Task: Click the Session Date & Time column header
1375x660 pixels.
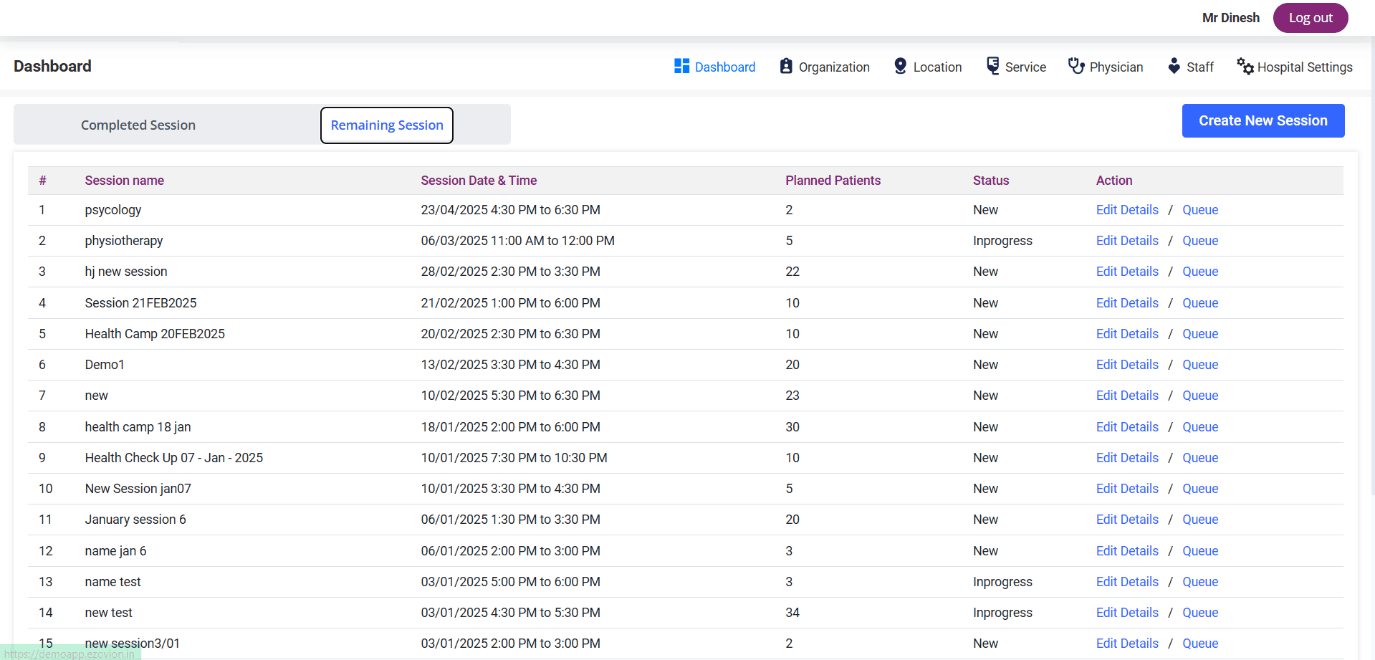Action: pos(479,181)
